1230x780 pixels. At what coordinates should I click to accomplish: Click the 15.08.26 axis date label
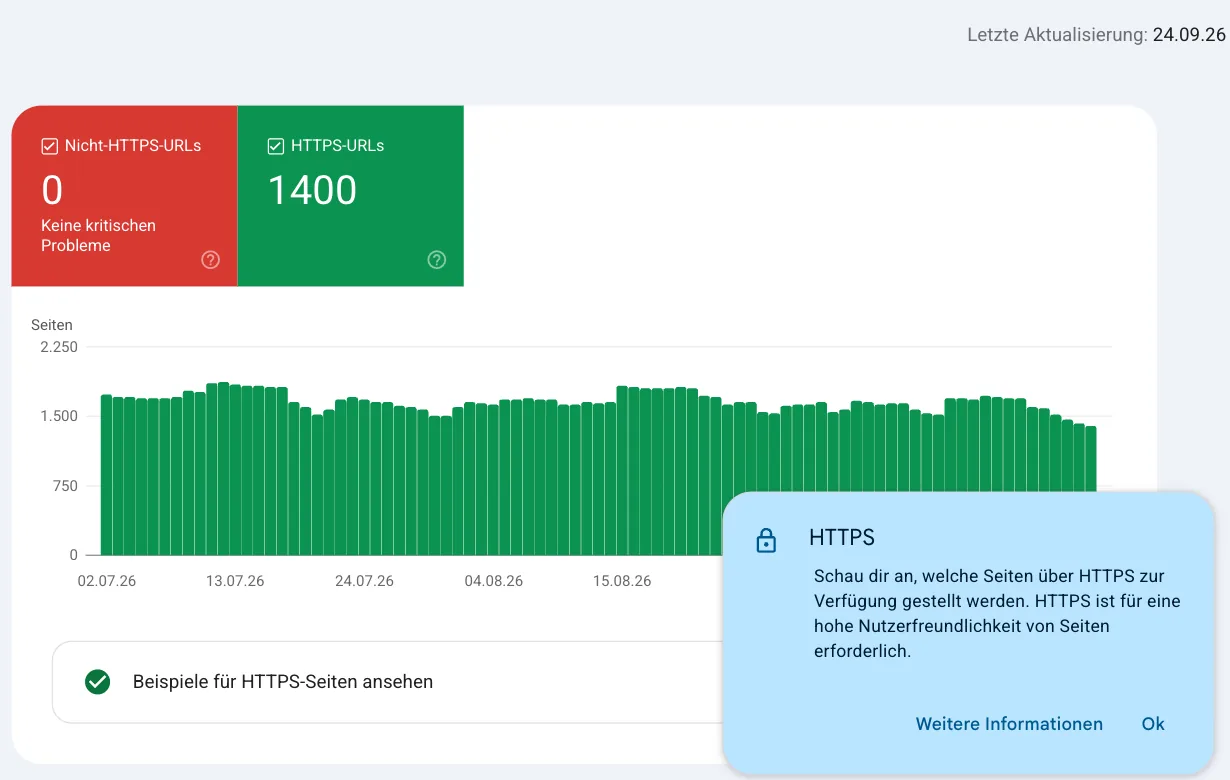[x=622, y=581]
